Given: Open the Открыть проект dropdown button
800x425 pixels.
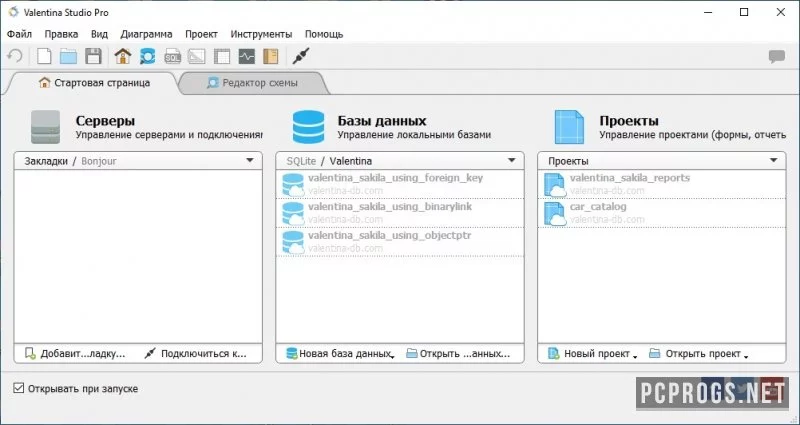Looking at the screenshot, I should click(698, 354).
